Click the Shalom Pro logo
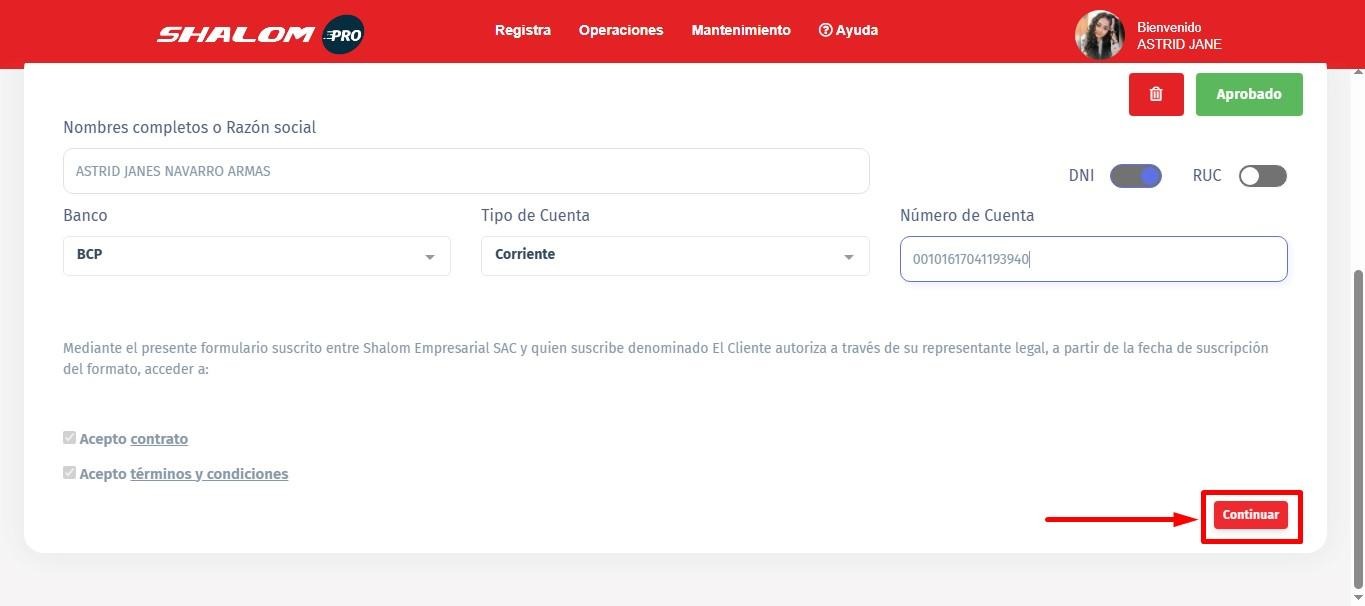Image resolution: width=1365 pixels, height=606 pixels. [260, 34]
